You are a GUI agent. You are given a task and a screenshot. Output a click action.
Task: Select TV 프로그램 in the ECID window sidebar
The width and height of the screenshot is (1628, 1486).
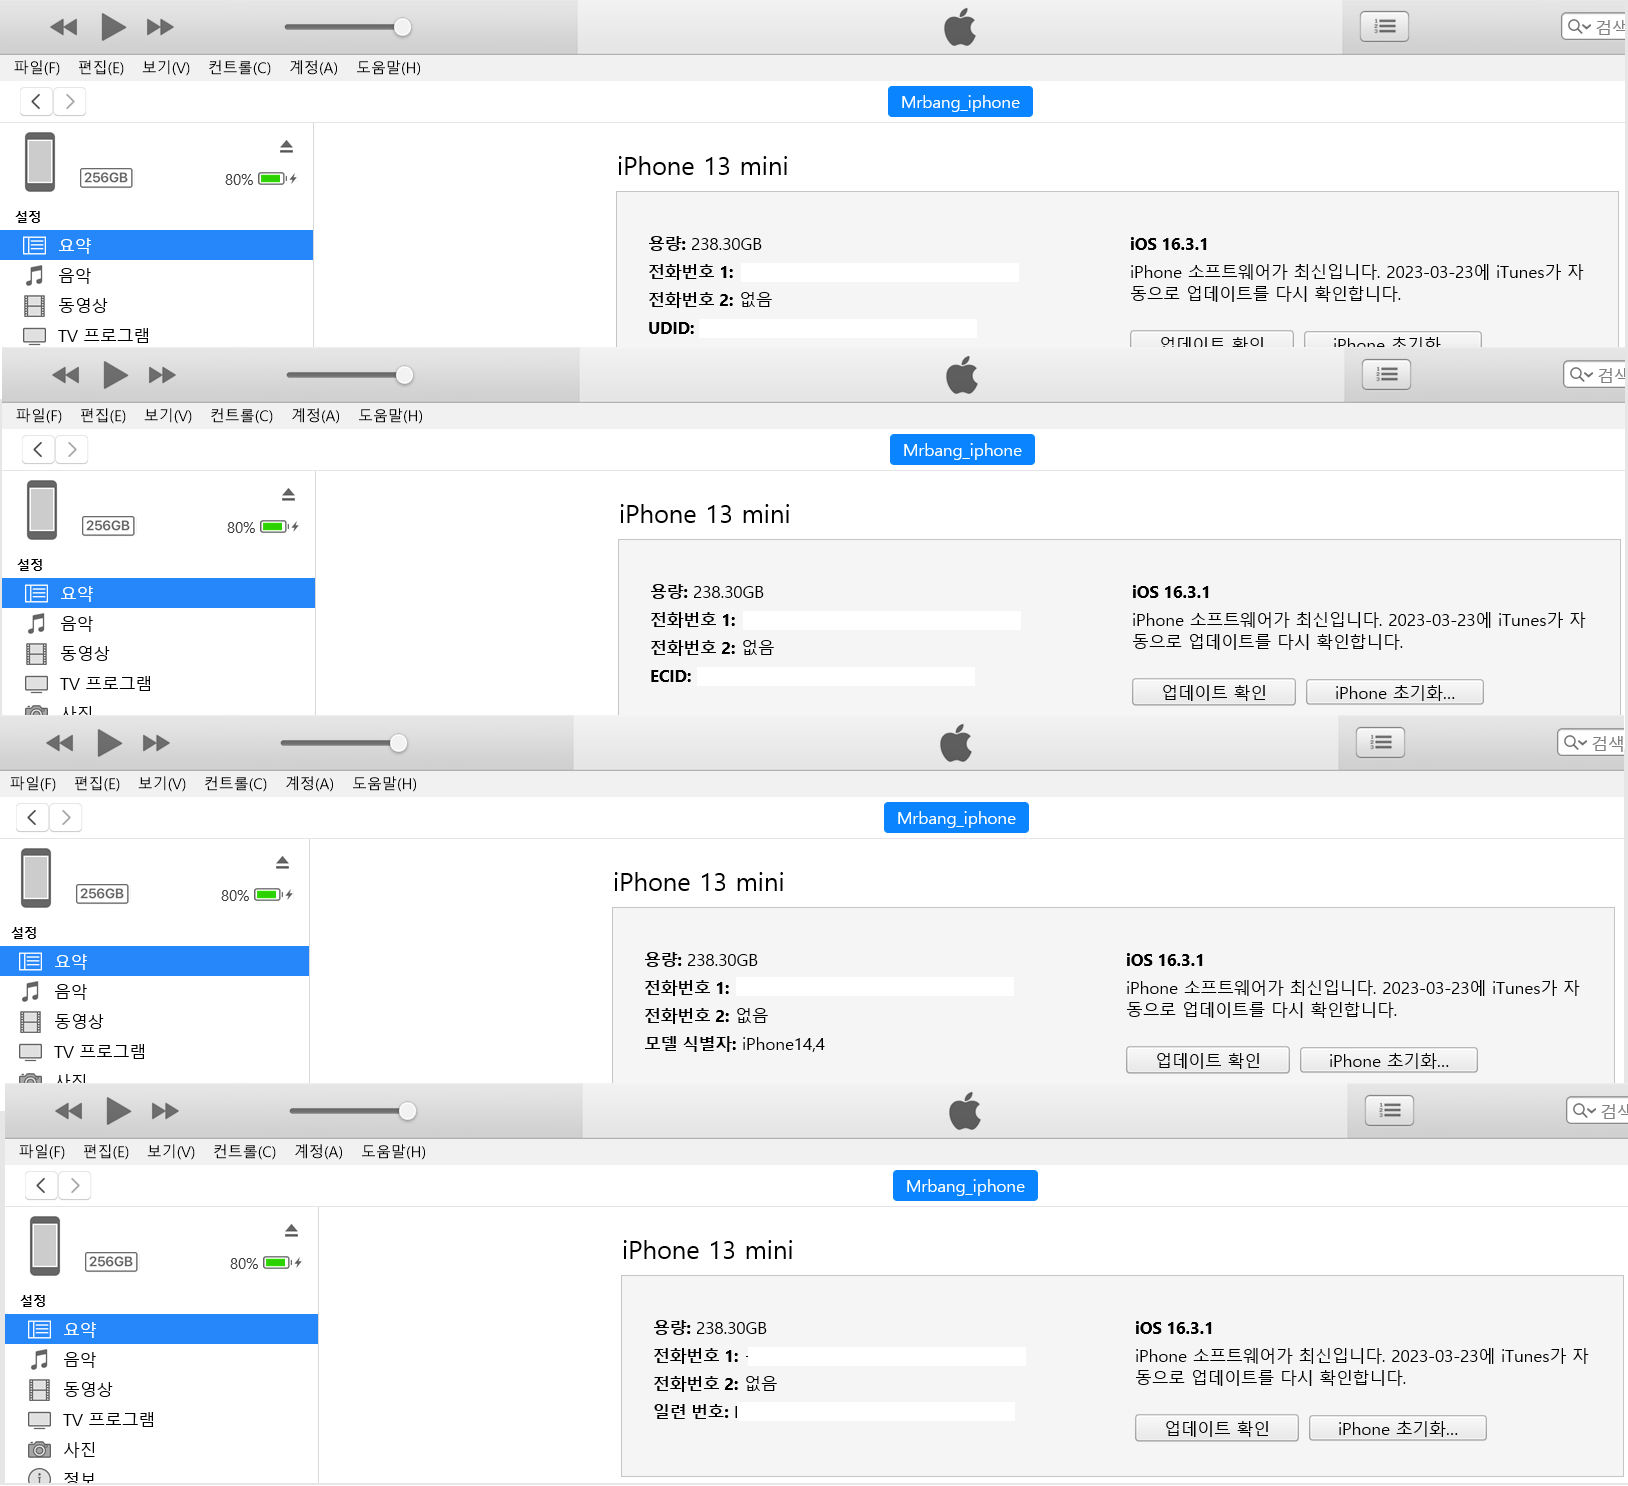click(158, 683)
